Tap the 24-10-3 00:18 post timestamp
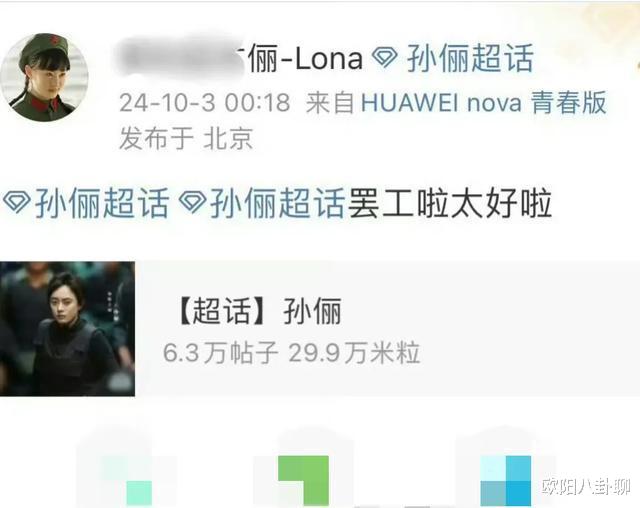The width and height of the screenshot is (640, 508). click(204, 102)
